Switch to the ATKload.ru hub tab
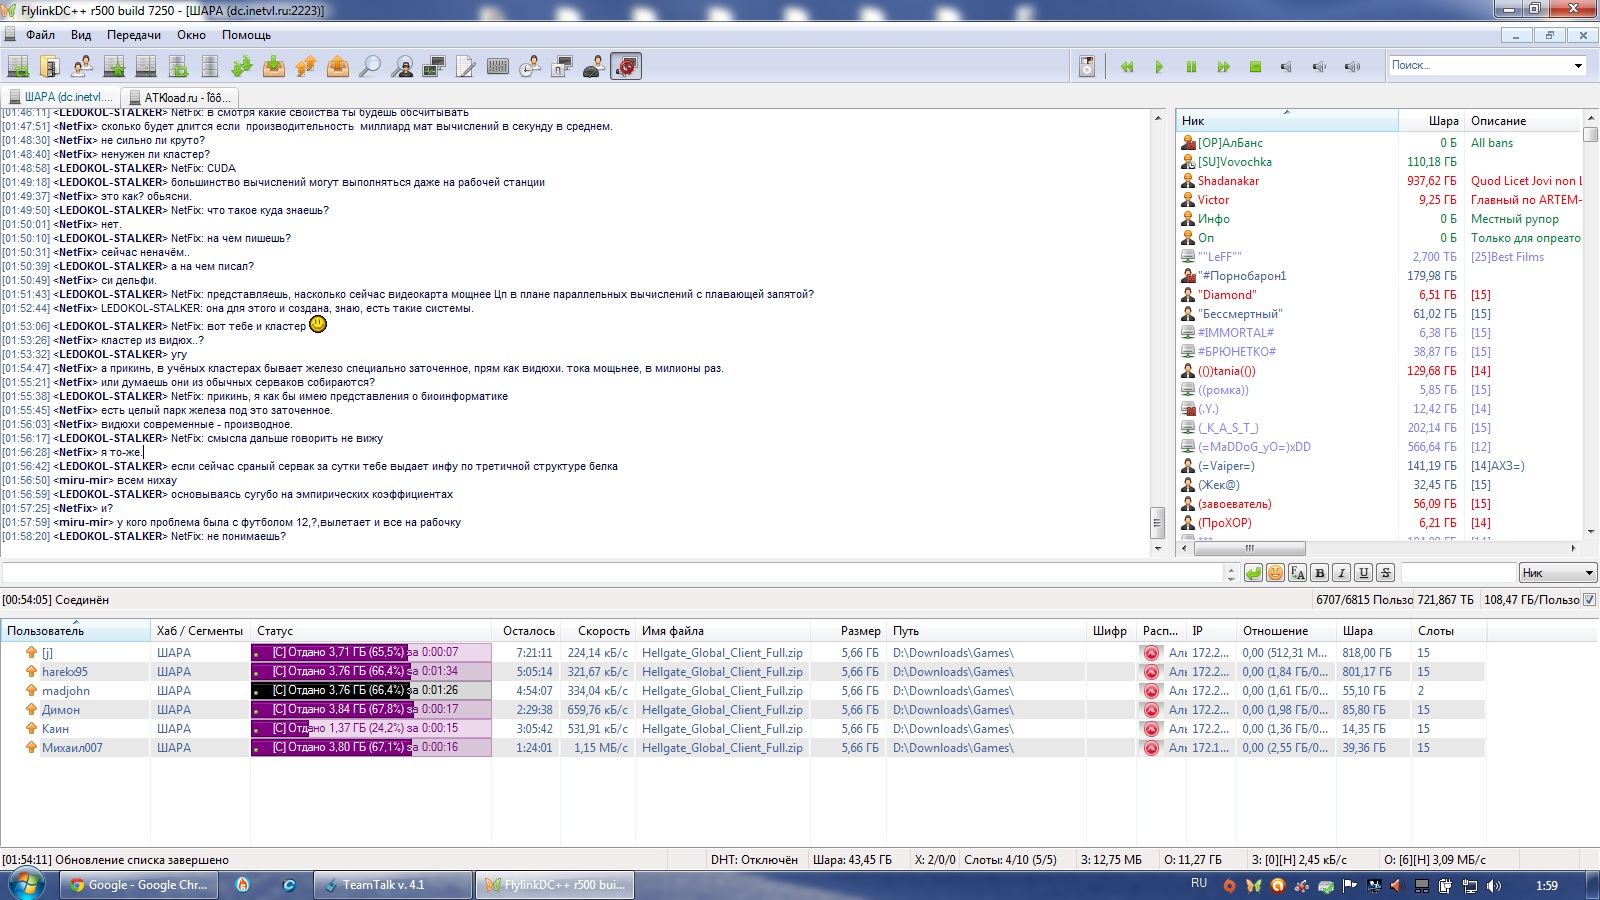Viewport: 1600px width, 900px height. 179,97
